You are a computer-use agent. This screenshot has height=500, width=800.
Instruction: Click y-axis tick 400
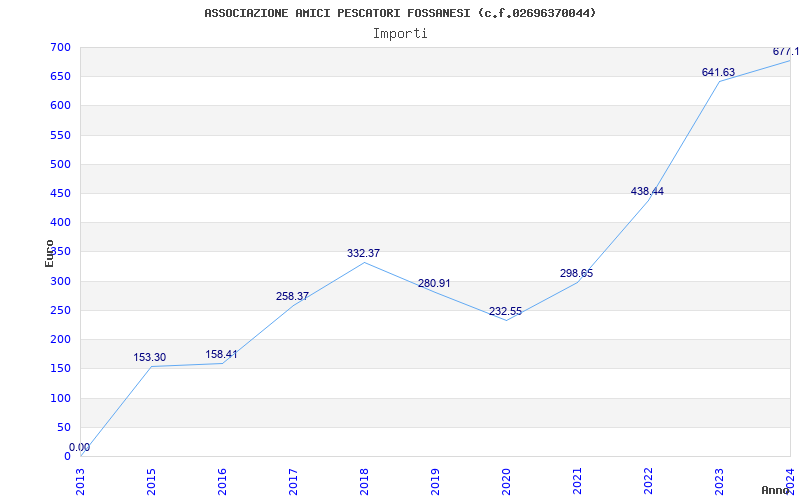(x=60, y=222)
